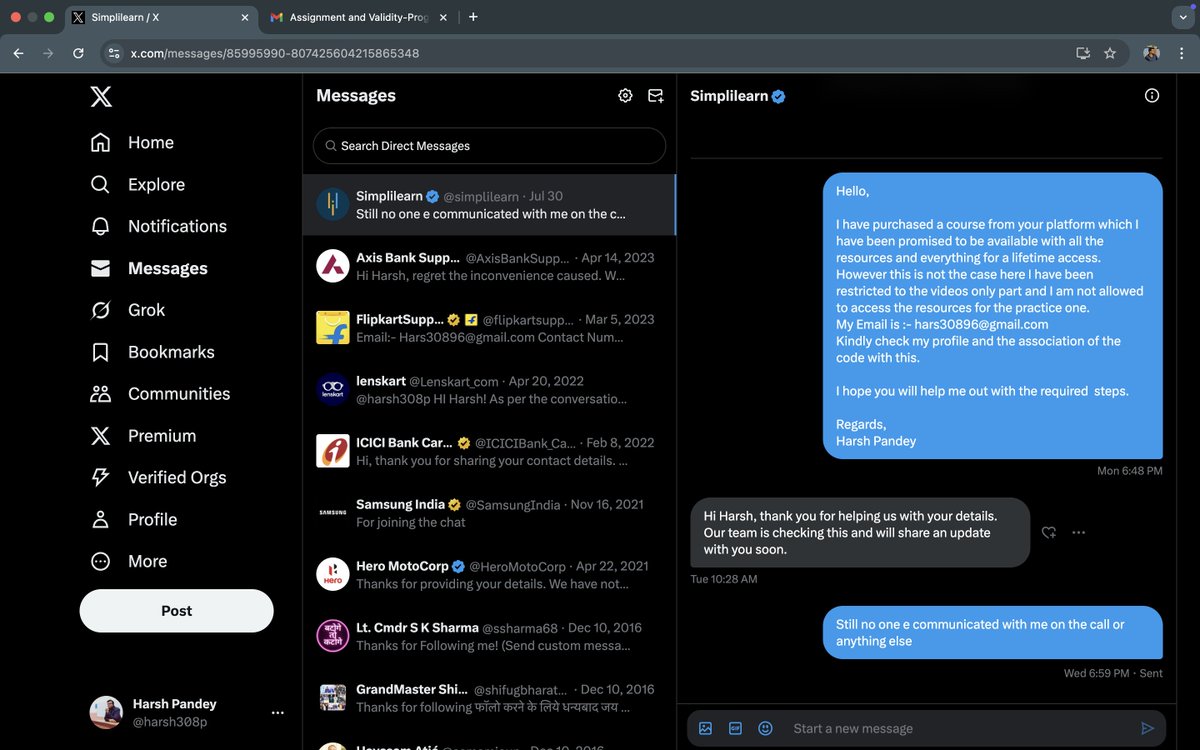
Task: Send the message with the arrow icon
Action: tap(1147, 728)
